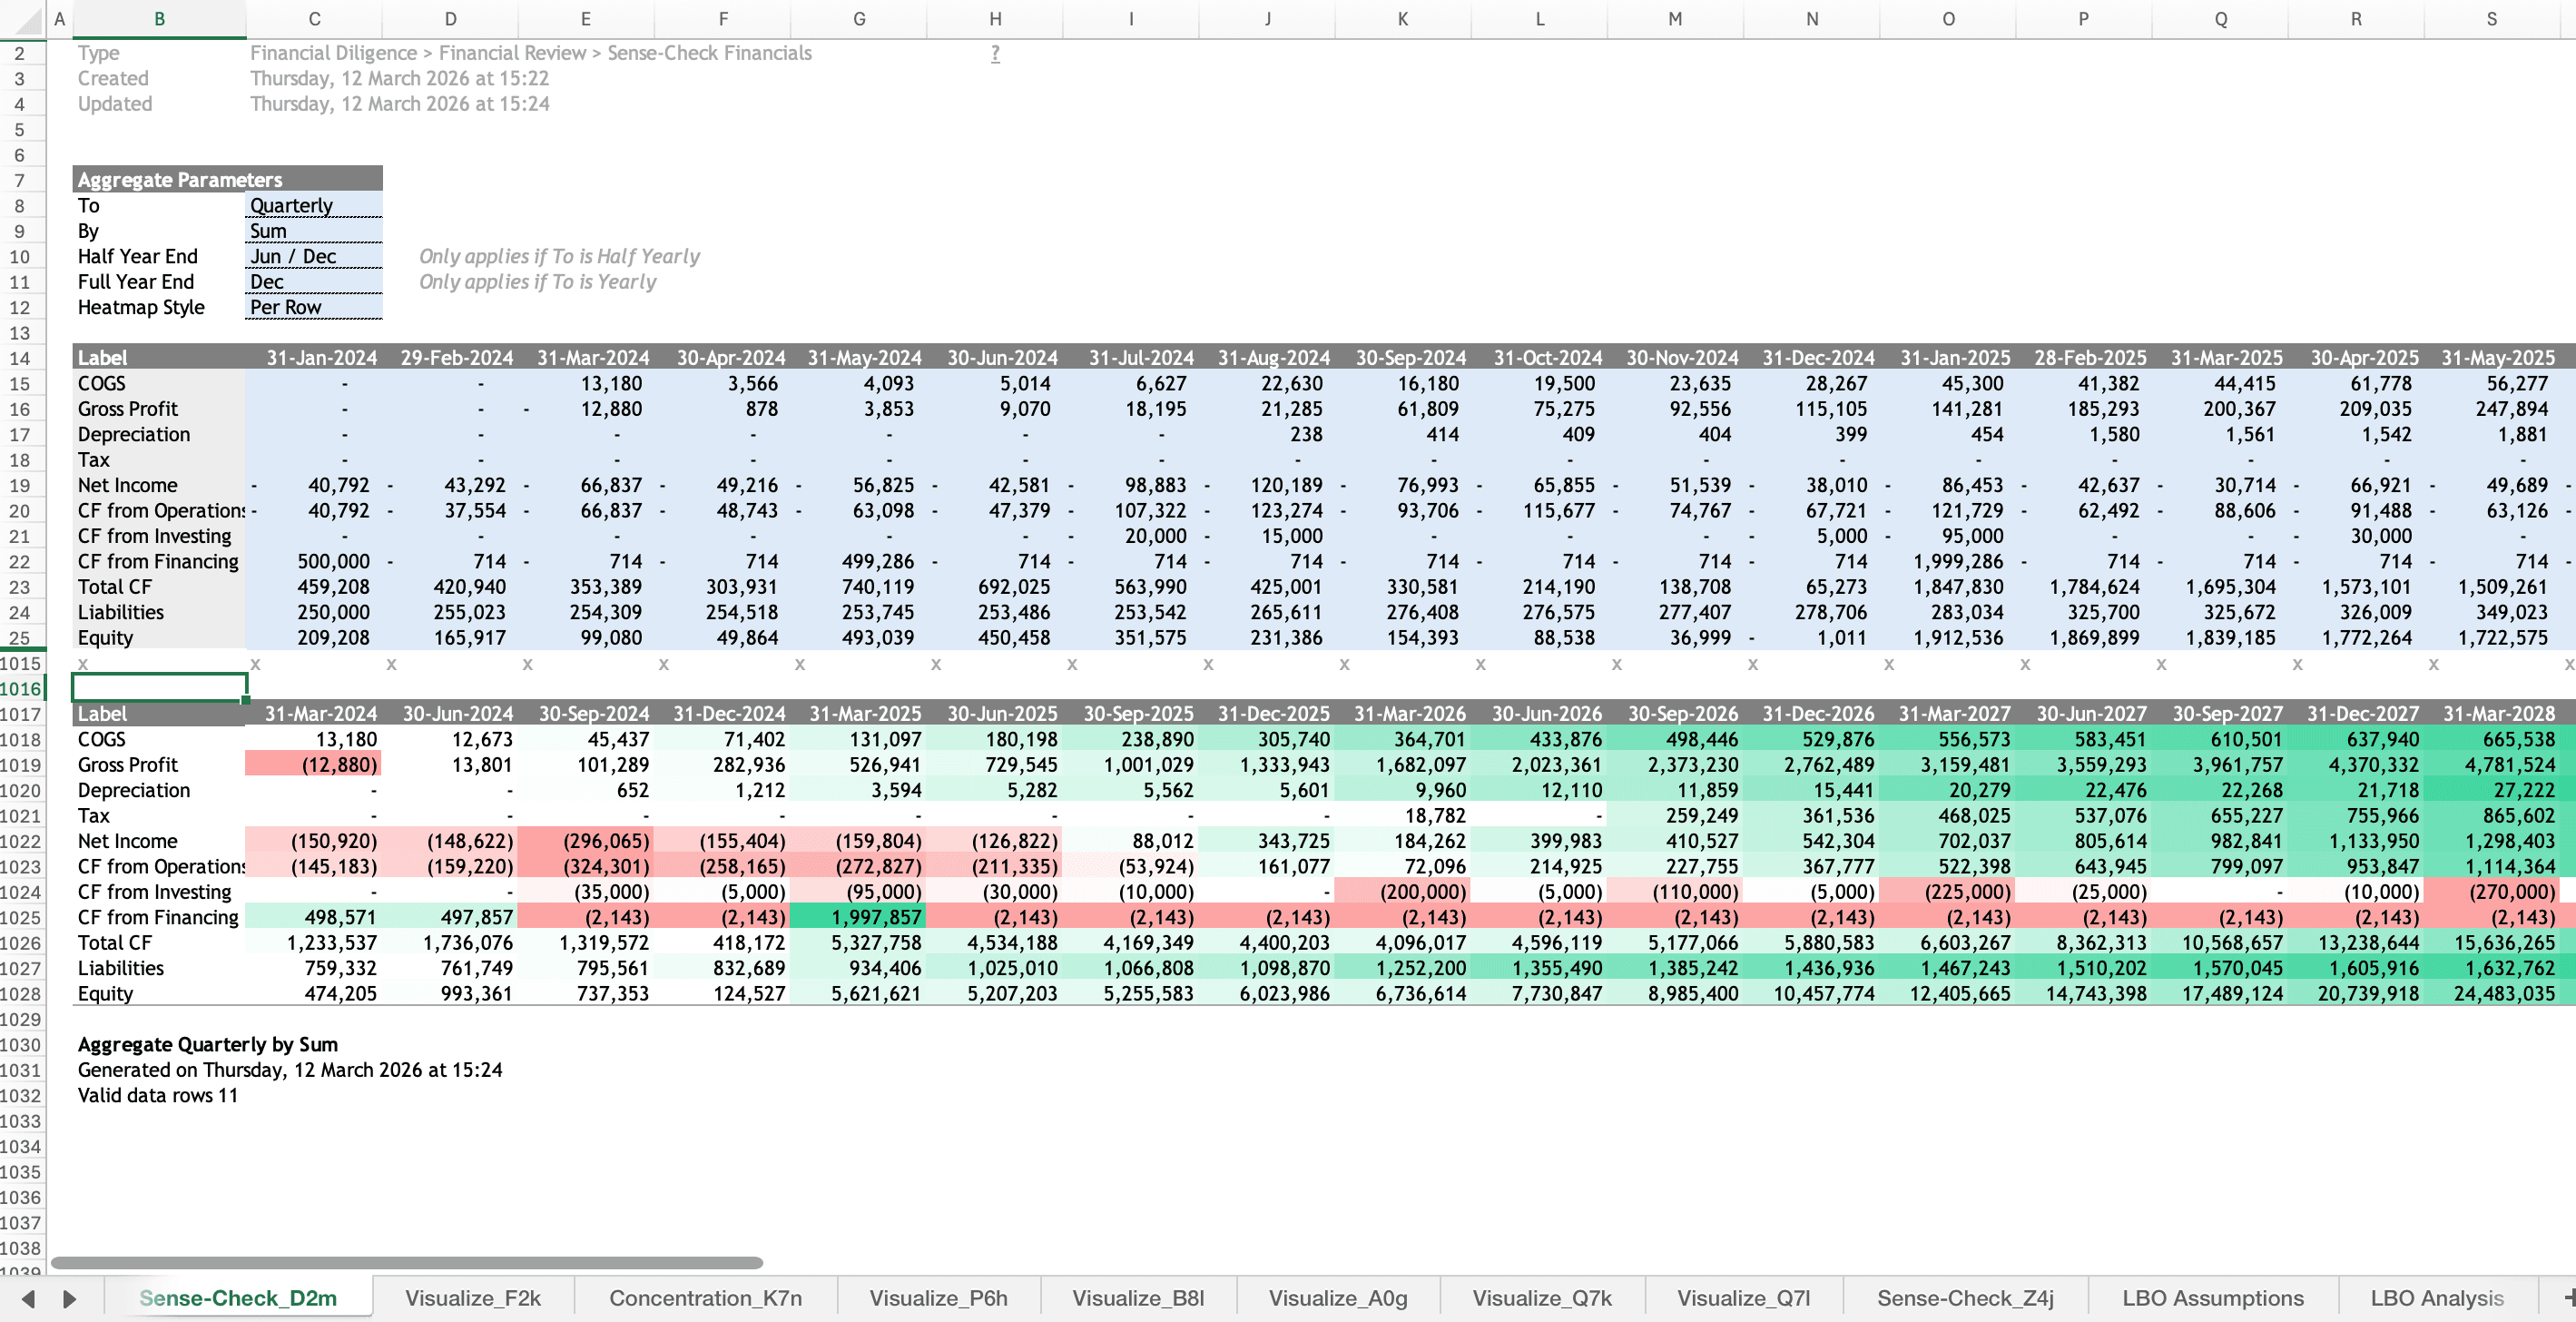Click the 'Valid data rows 11' cell
Screen dimensions: 2576x1322
(x=158, y=1095)
